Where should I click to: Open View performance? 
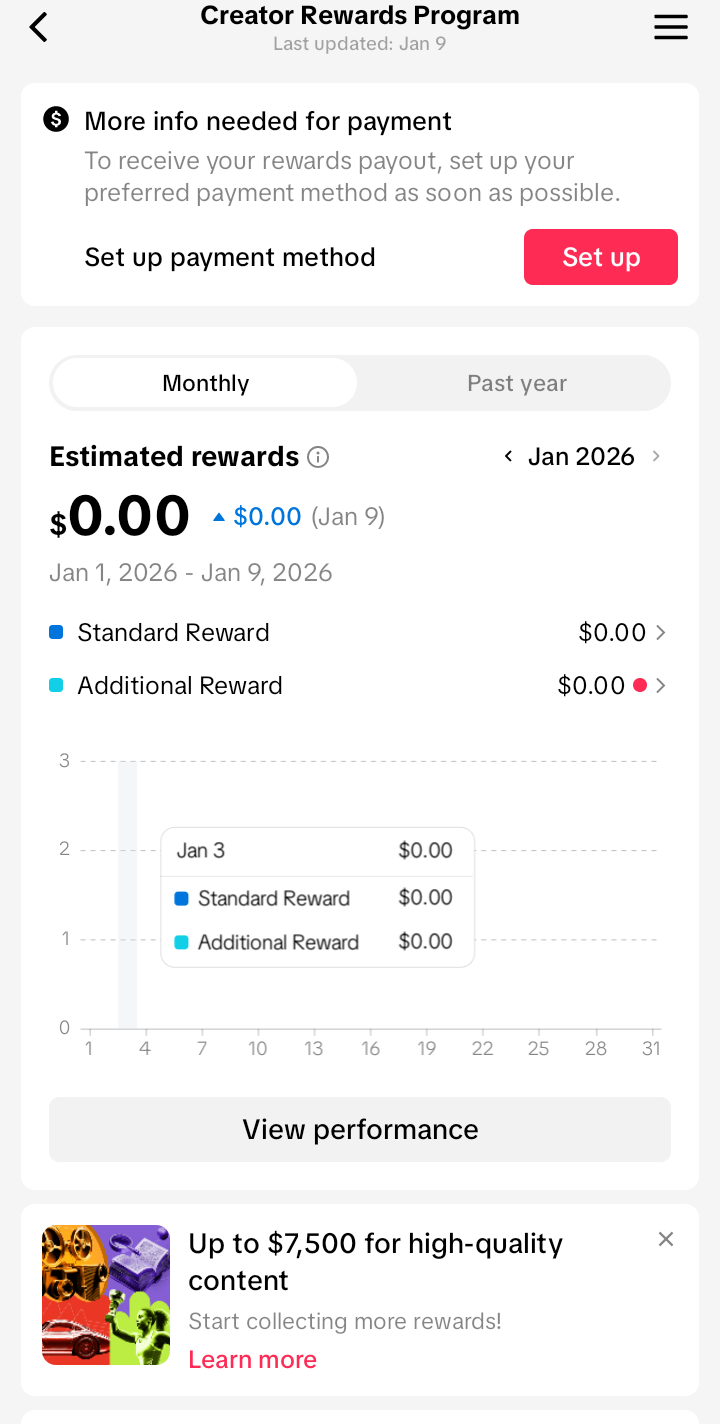(360, 1129)
